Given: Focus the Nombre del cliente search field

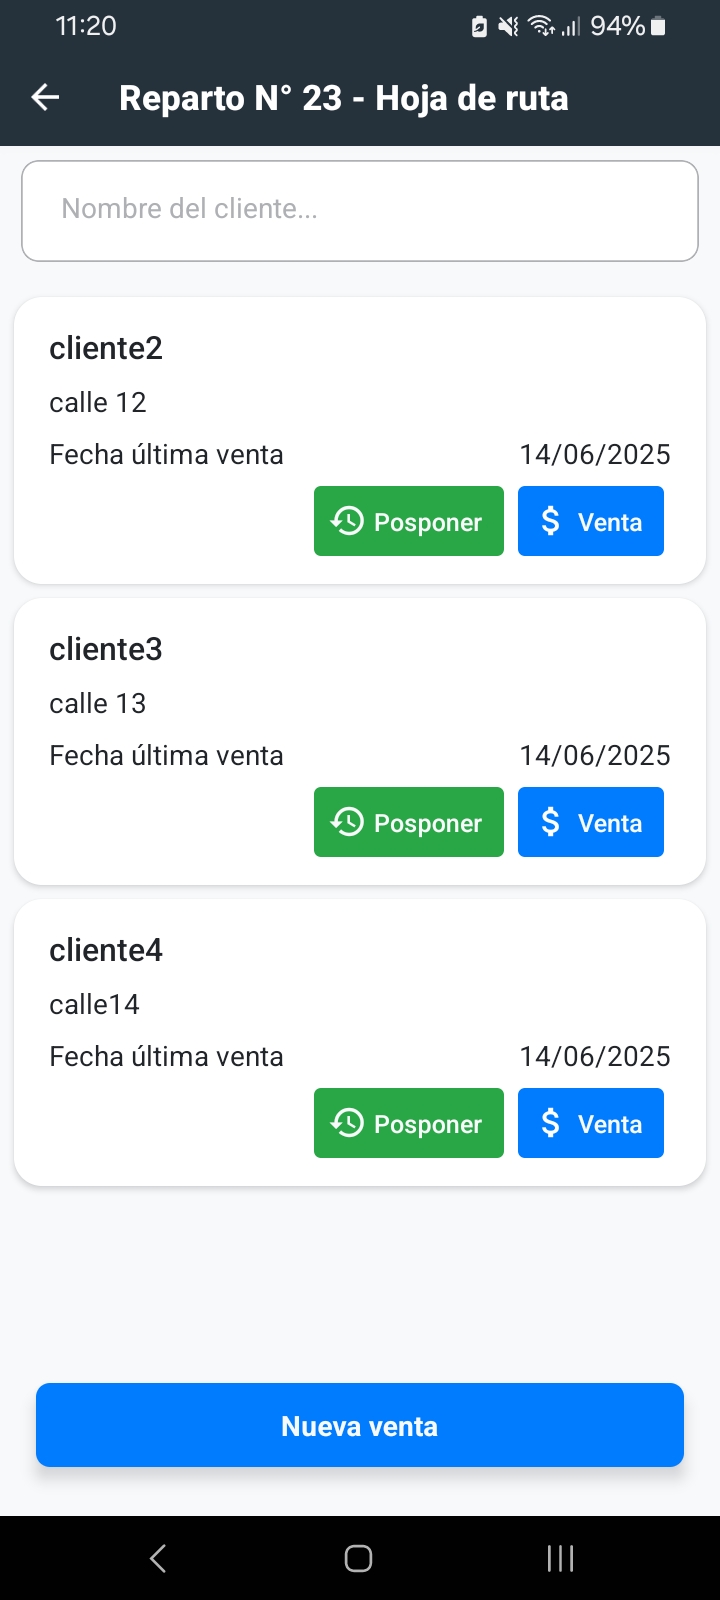Looking at the screenshot, I should point(360,210).
